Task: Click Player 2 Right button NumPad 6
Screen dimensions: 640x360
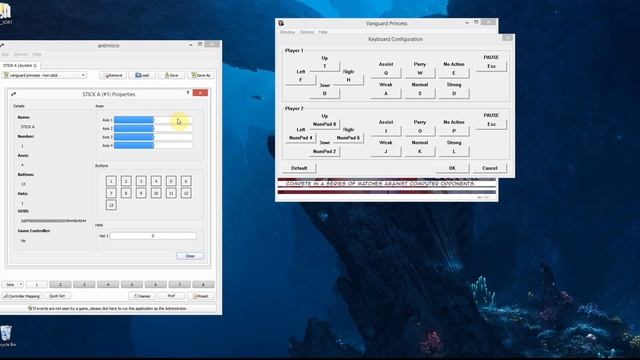Action: [x=348, y=138]
